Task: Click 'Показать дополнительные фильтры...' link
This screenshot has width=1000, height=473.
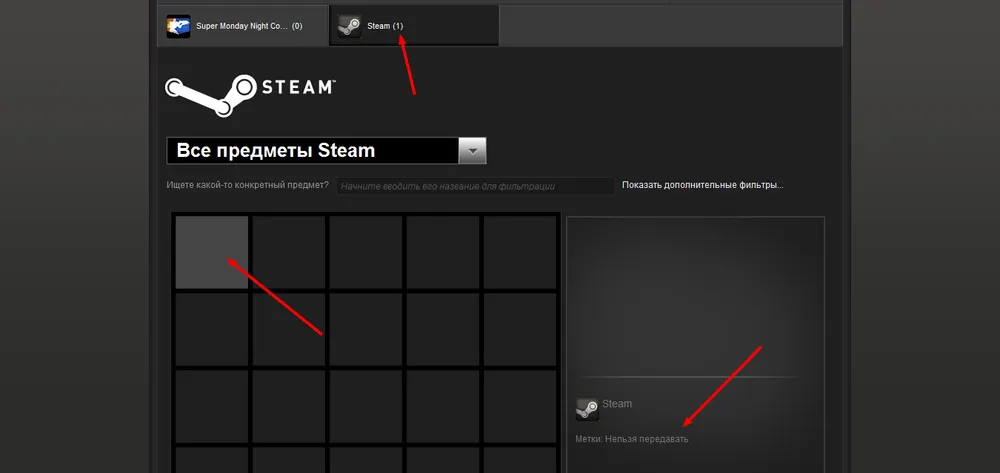Action: (x=703, y=186)
